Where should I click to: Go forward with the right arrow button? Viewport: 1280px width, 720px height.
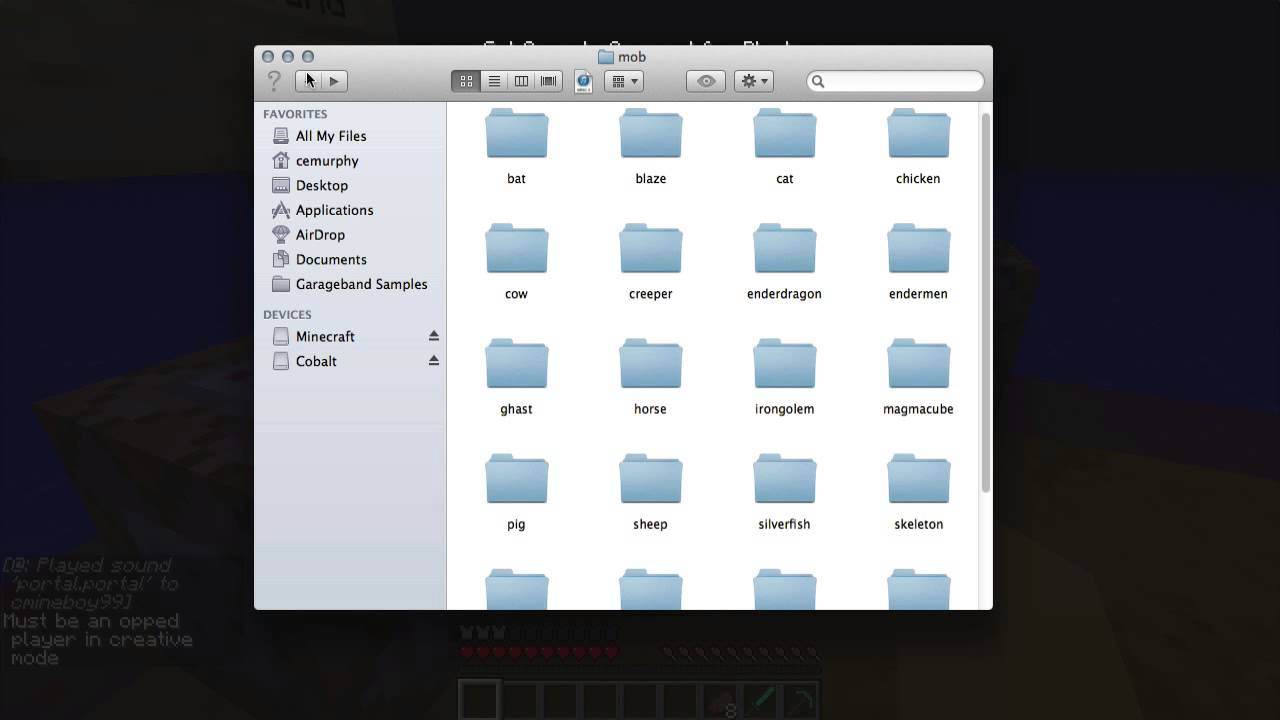[334, 81]
